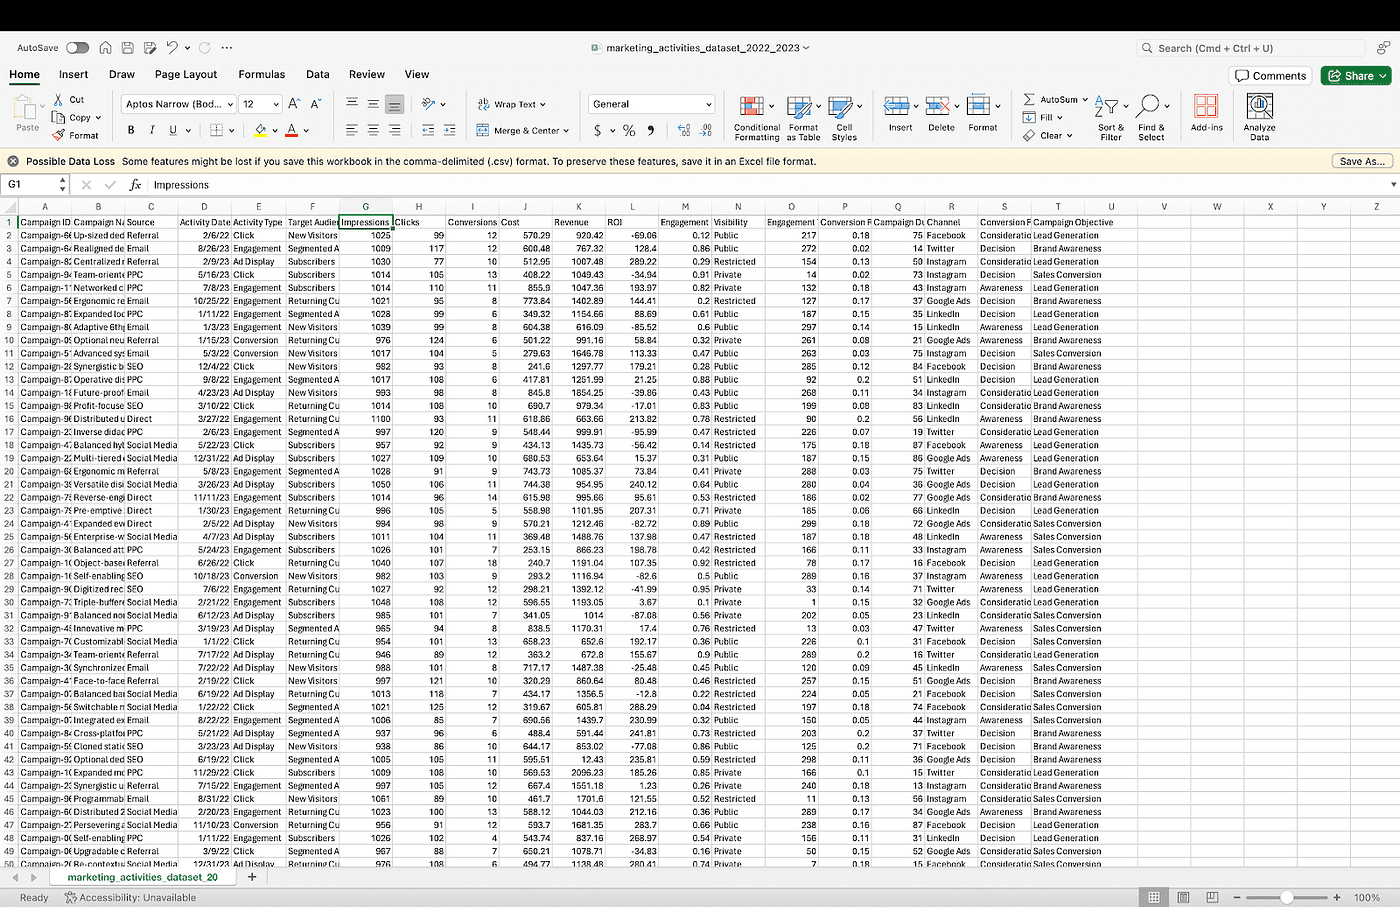Increase font size with the larger A icon
The width and height of the screenshot is (1400, 907).
tap(294, 104)
